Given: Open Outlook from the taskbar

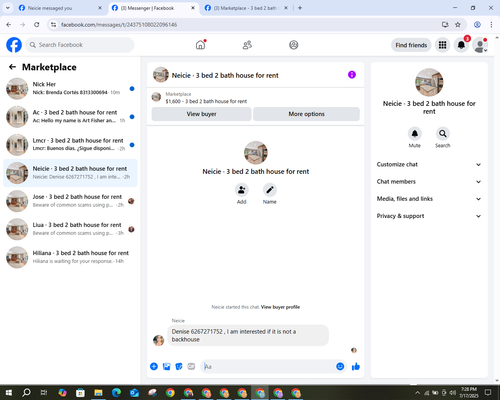Looking at the screenshot, I should [134, 393].
